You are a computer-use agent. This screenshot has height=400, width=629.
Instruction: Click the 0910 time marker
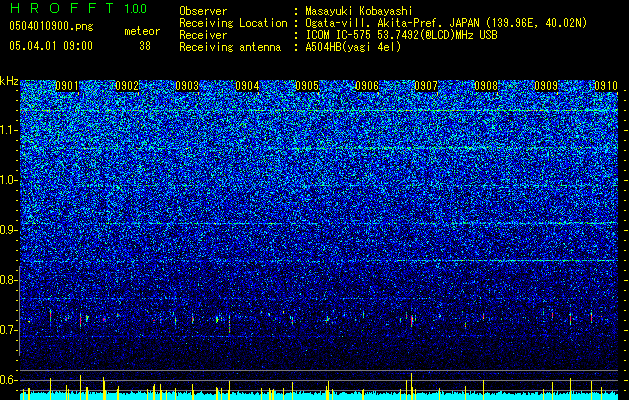click(x=606, y=86)
